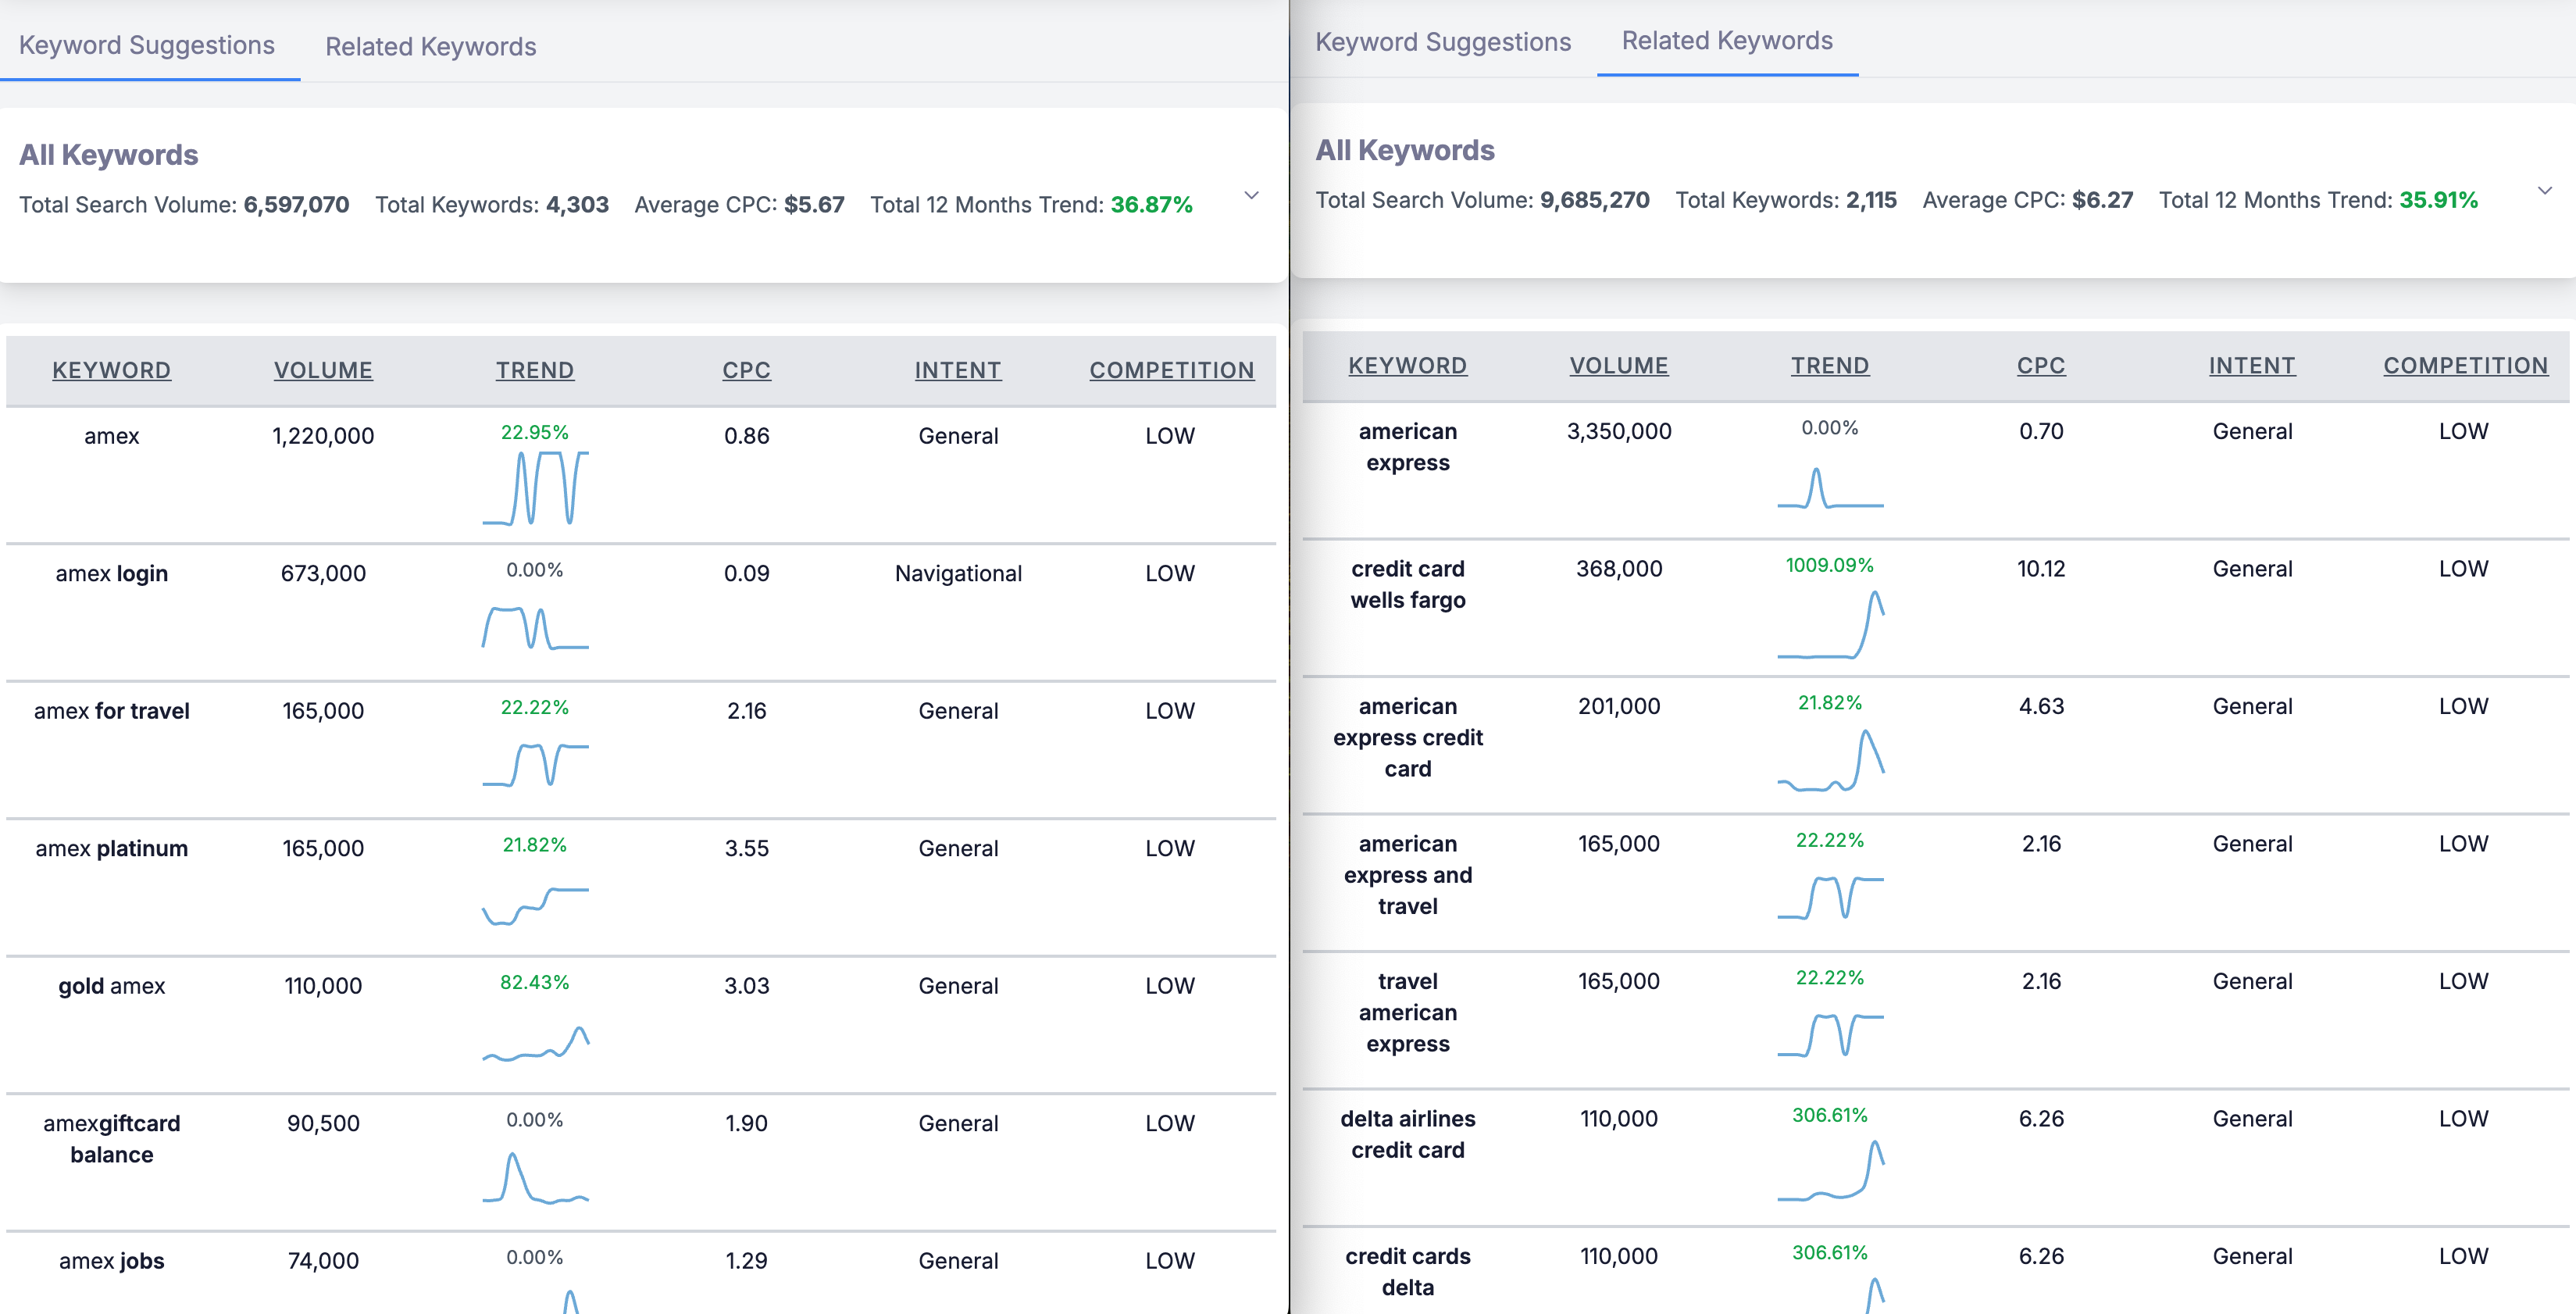Expand the All Keywords summary on left panel
This screenshot has width=2576, height=1314.
pyautogui.click(x=1252, y=197)
